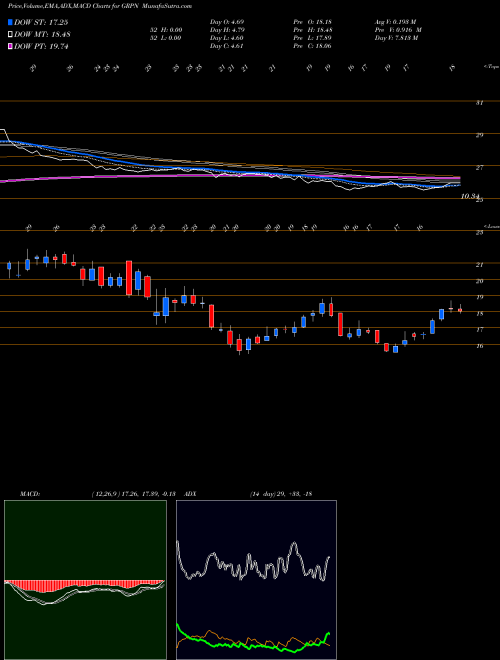
Task: Open the ADX indicator panel
Action: pyautogui.click(x=256, y=580)
